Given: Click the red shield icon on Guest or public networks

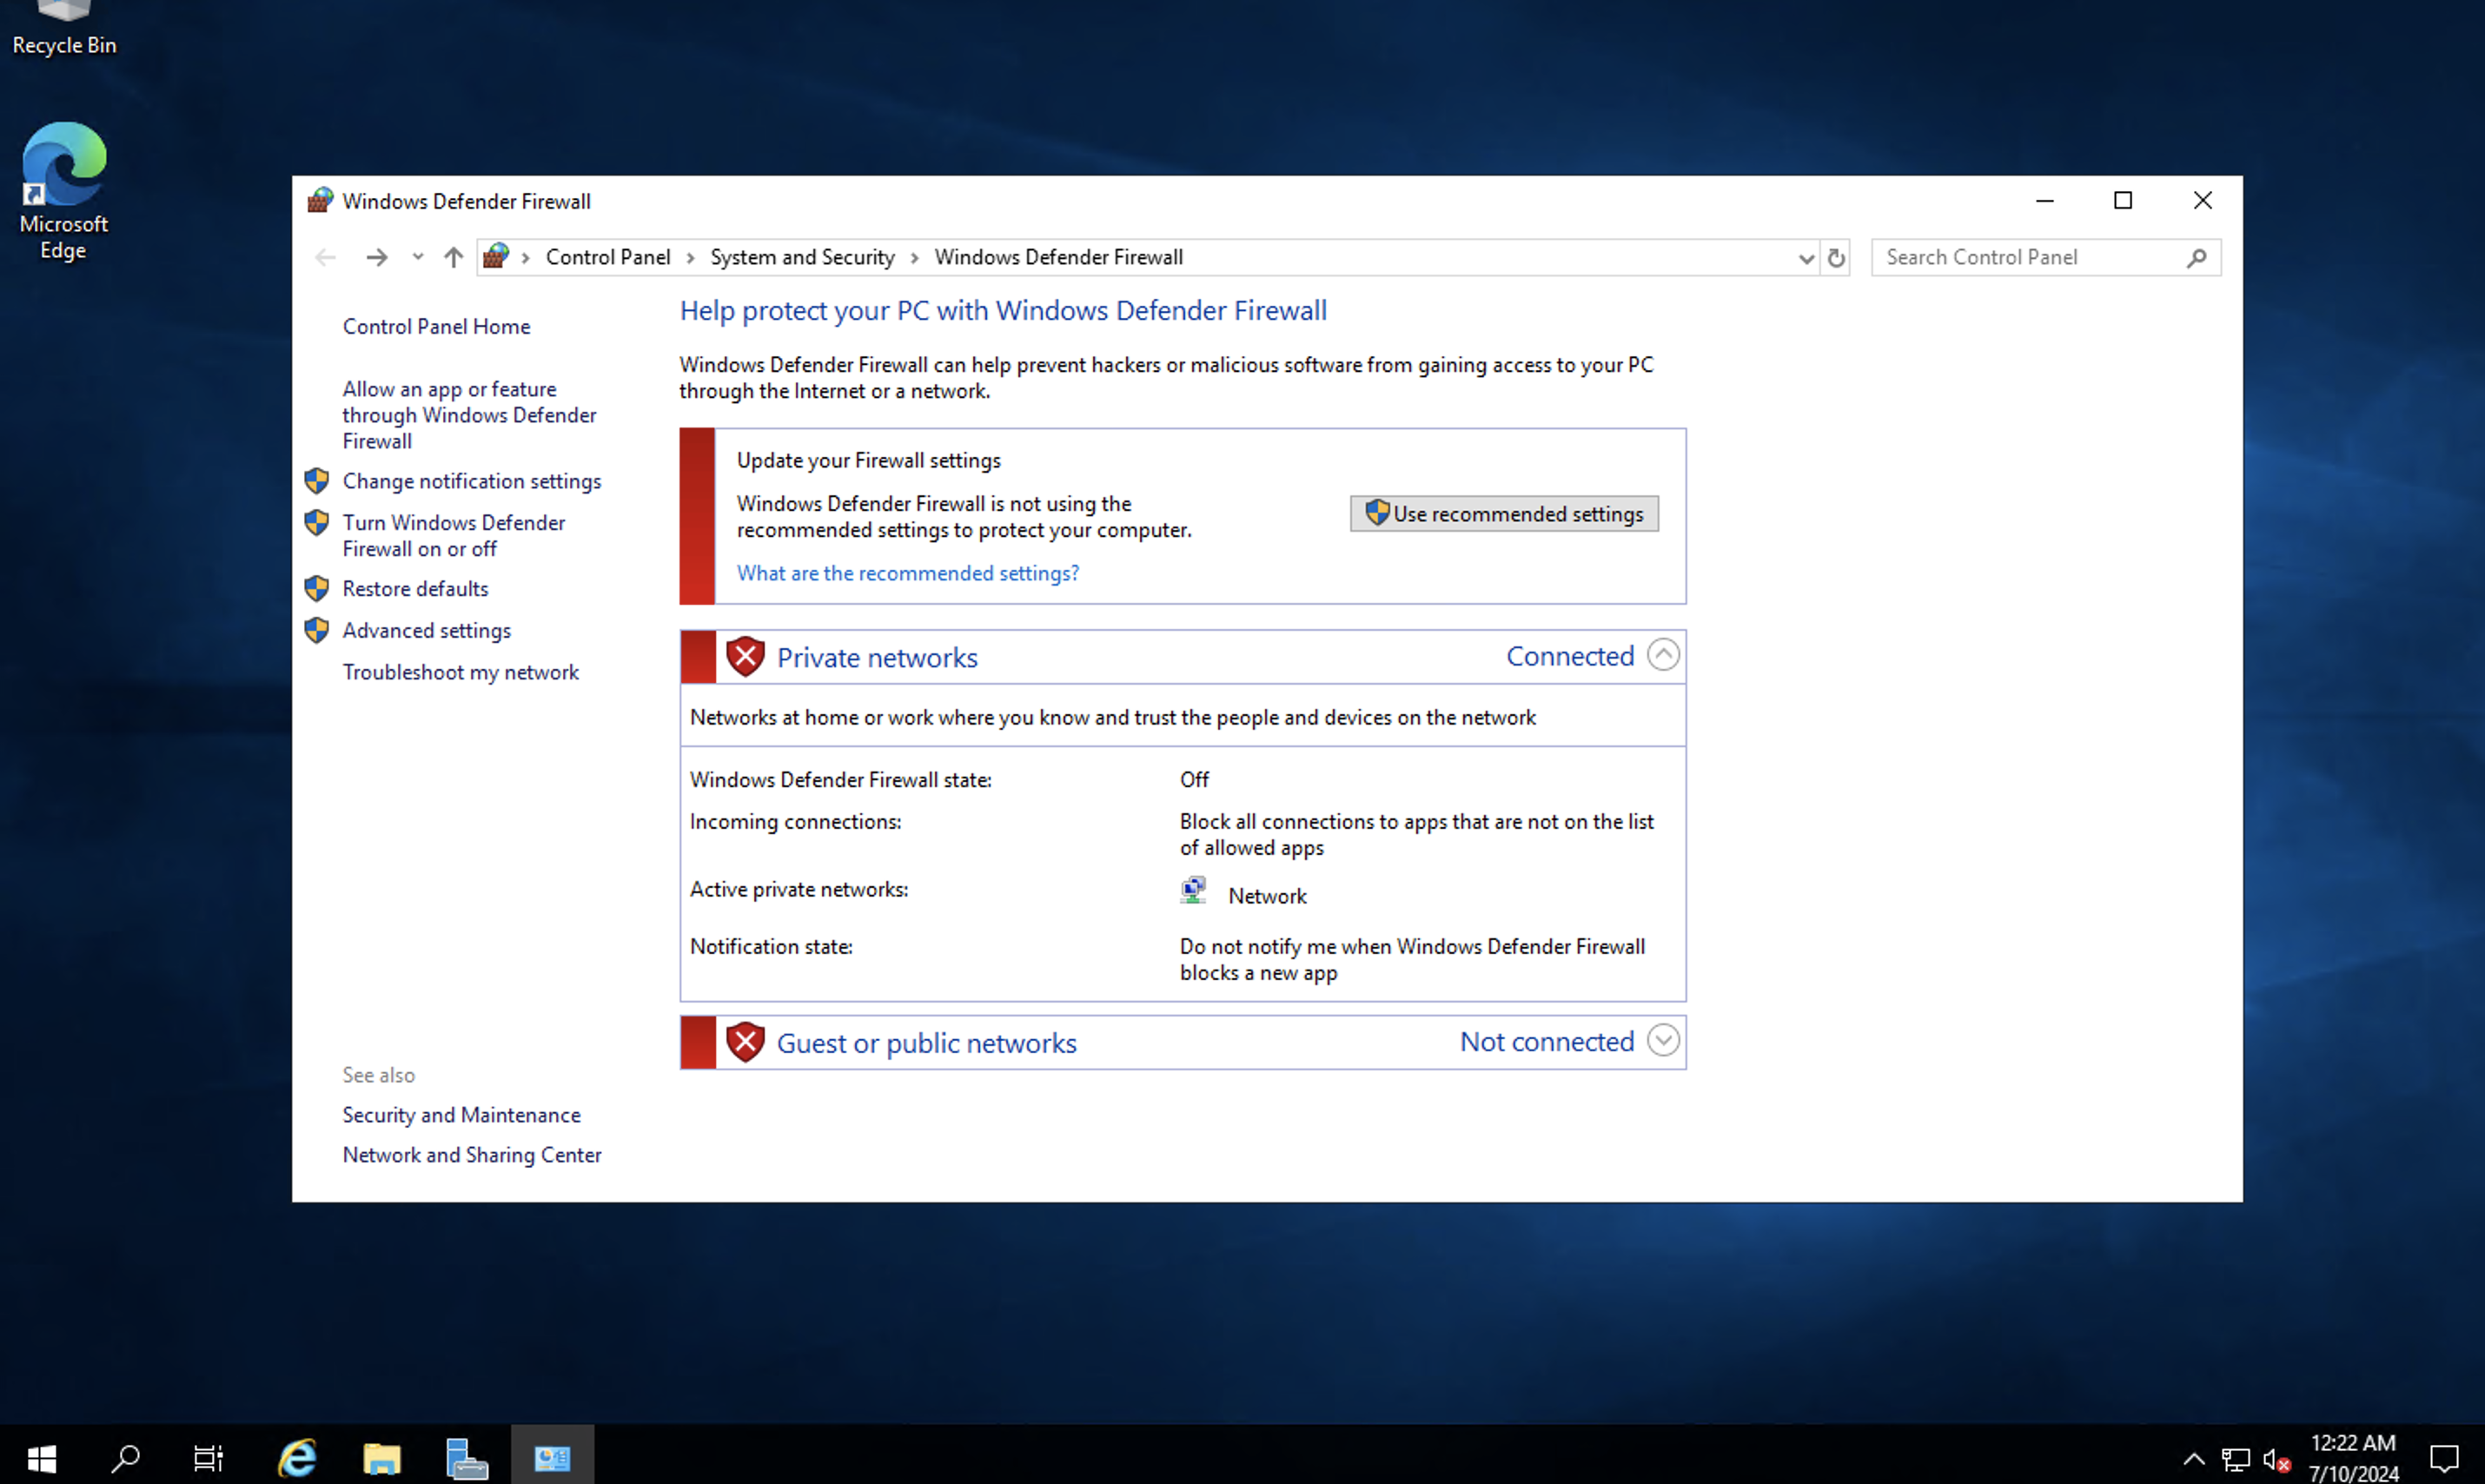Looking at the screenshot, I should pos(746,1042).
